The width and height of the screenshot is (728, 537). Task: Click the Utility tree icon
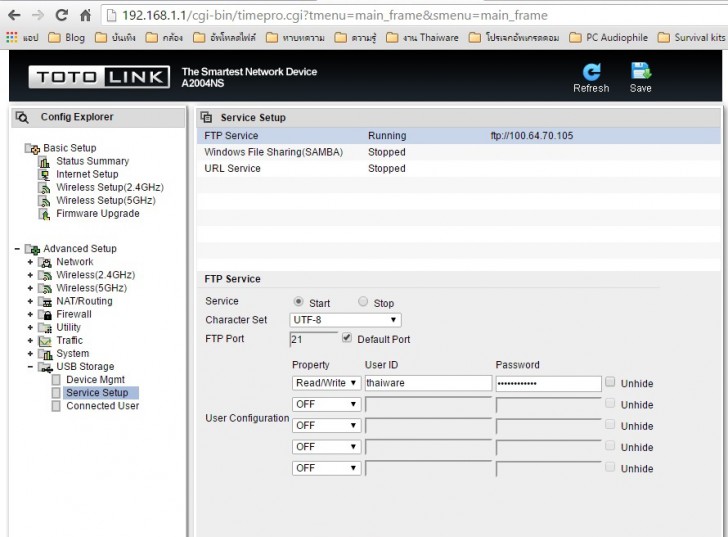[45, 328]
